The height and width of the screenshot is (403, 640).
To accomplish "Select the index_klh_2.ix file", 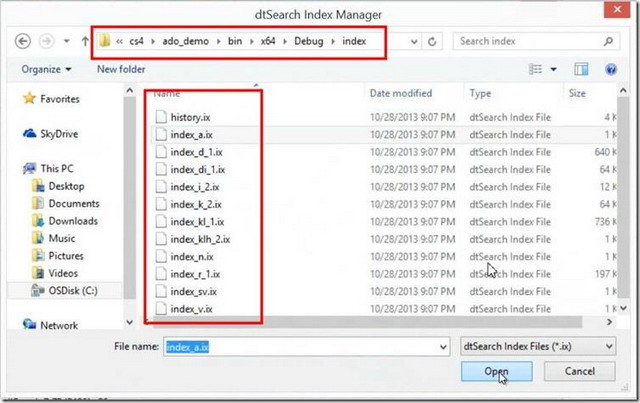I will click(x=200, y=239).
